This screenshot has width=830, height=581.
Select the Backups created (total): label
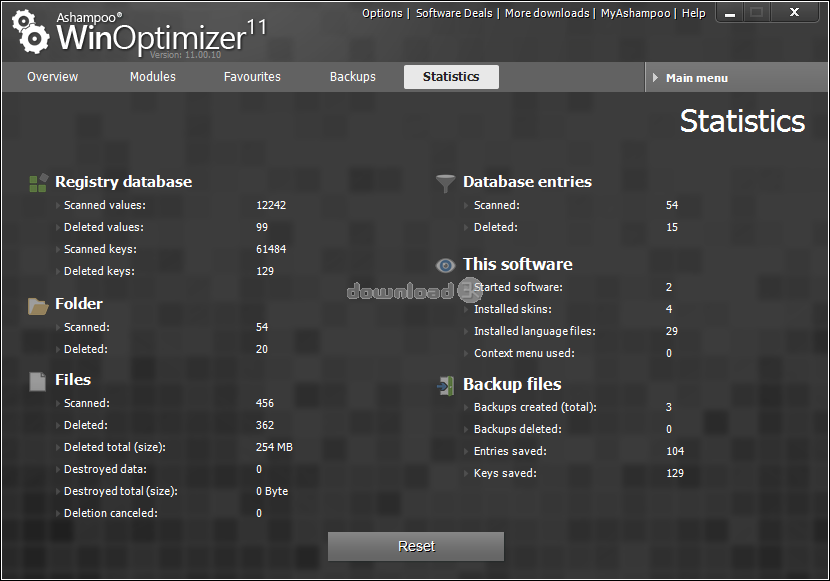[535, 407]
